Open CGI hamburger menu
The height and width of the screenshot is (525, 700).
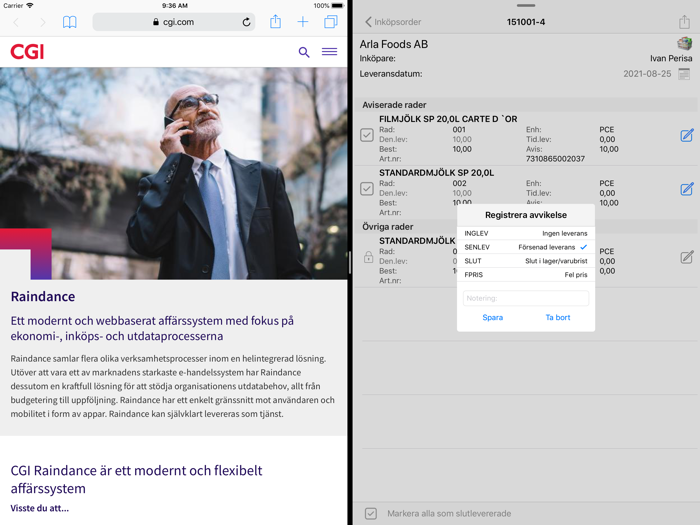(329, 52)
